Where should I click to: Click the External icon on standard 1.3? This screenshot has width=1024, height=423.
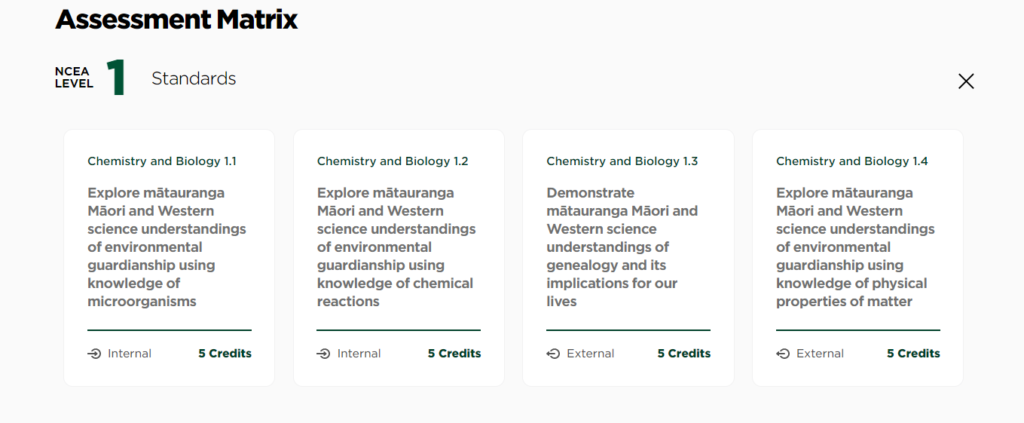(553, 353)
